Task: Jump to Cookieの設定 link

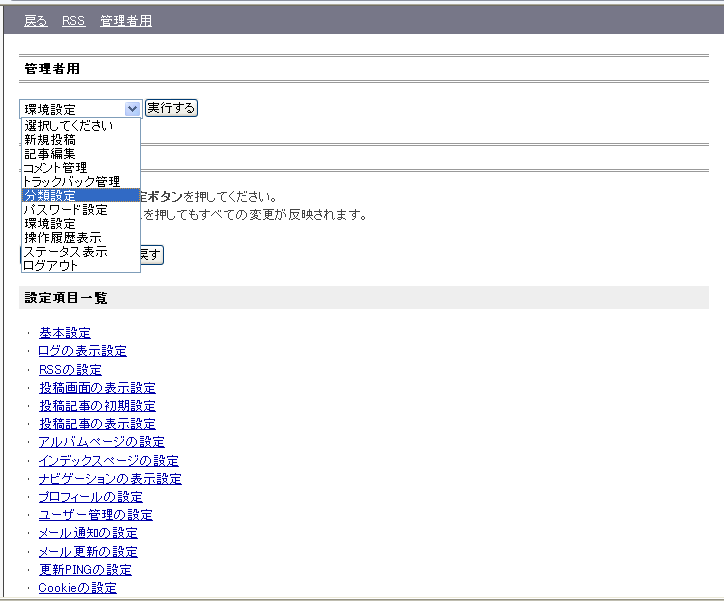Action: click(x=77, y=588)
